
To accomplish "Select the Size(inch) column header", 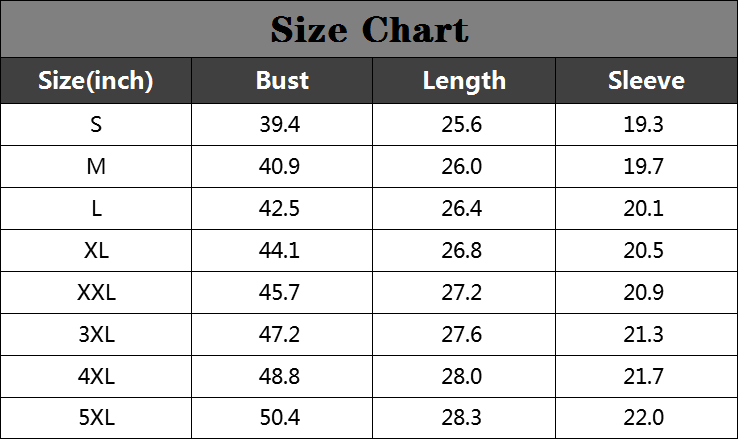I will (96, 80).
